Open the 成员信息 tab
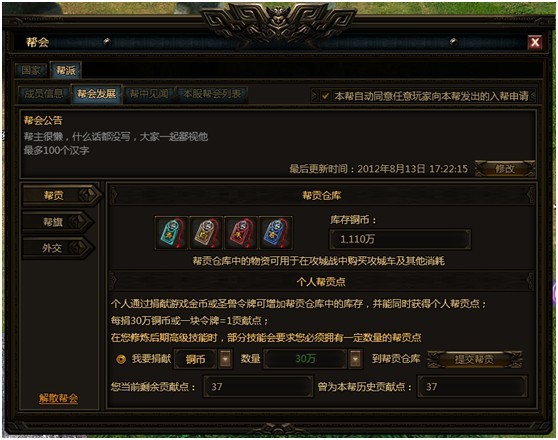 coord(44,94)
